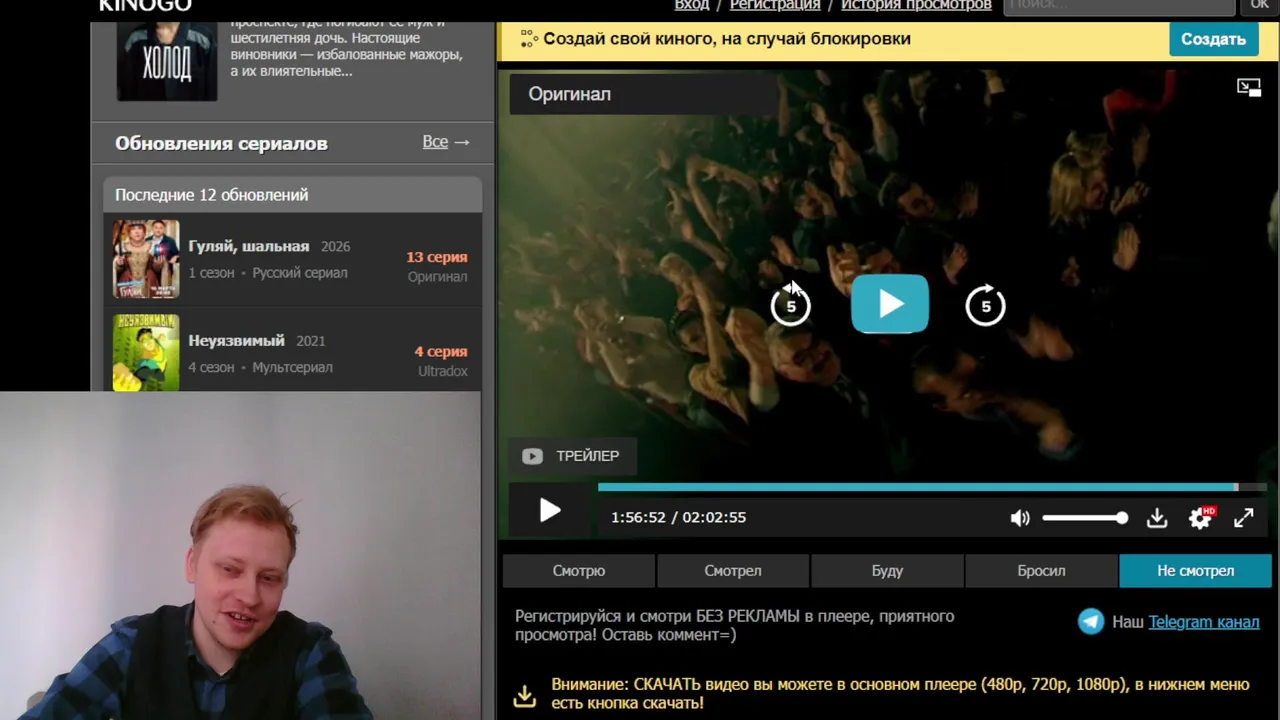Click the 1:56:52 / 02:02:55 time display
The image size is (1280, 720).
[x=679, y=518]
